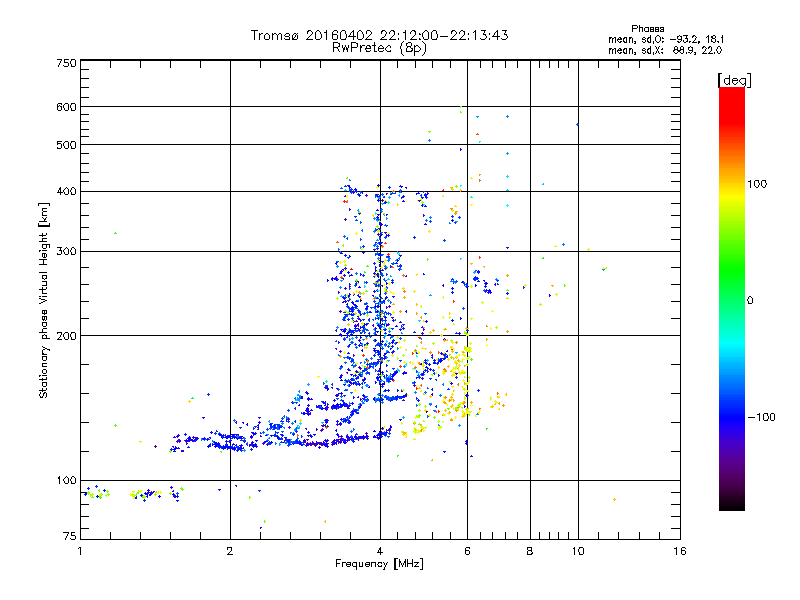Click the colorbar tick label '100'
Screen dimensions: 800x600
[x=757, y=184]
